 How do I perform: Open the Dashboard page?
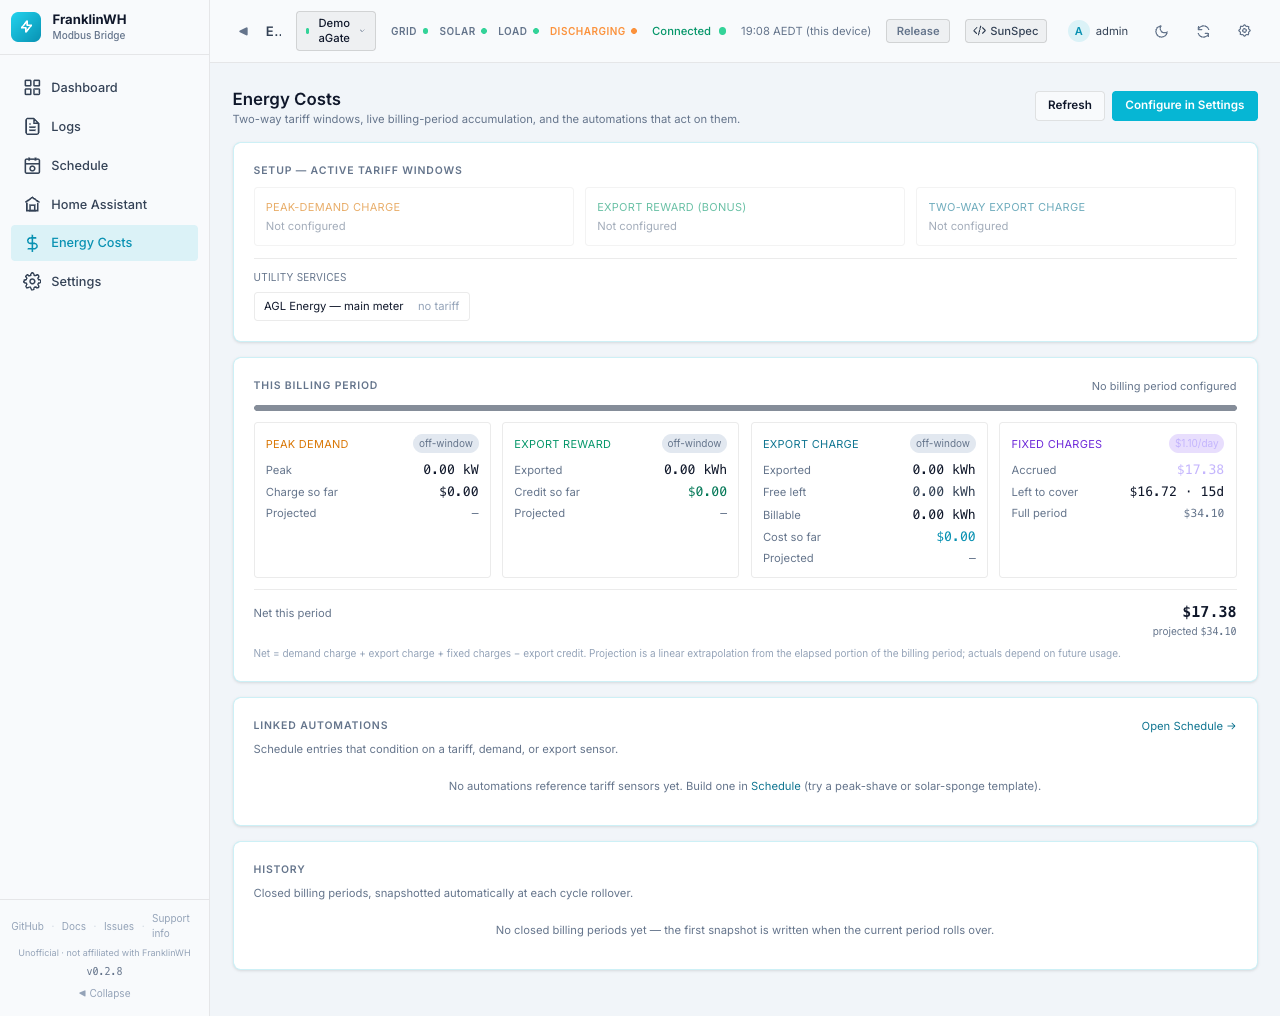click(x=104, y=88)
